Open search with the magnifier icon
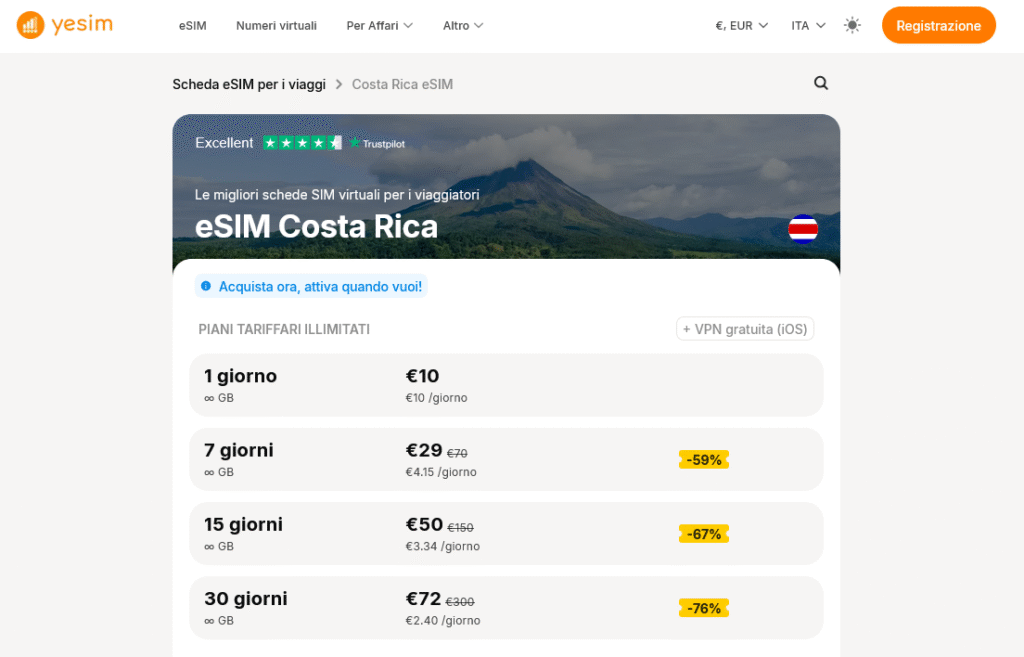This screenshot has width=1024, height=657. pos(820,83)
